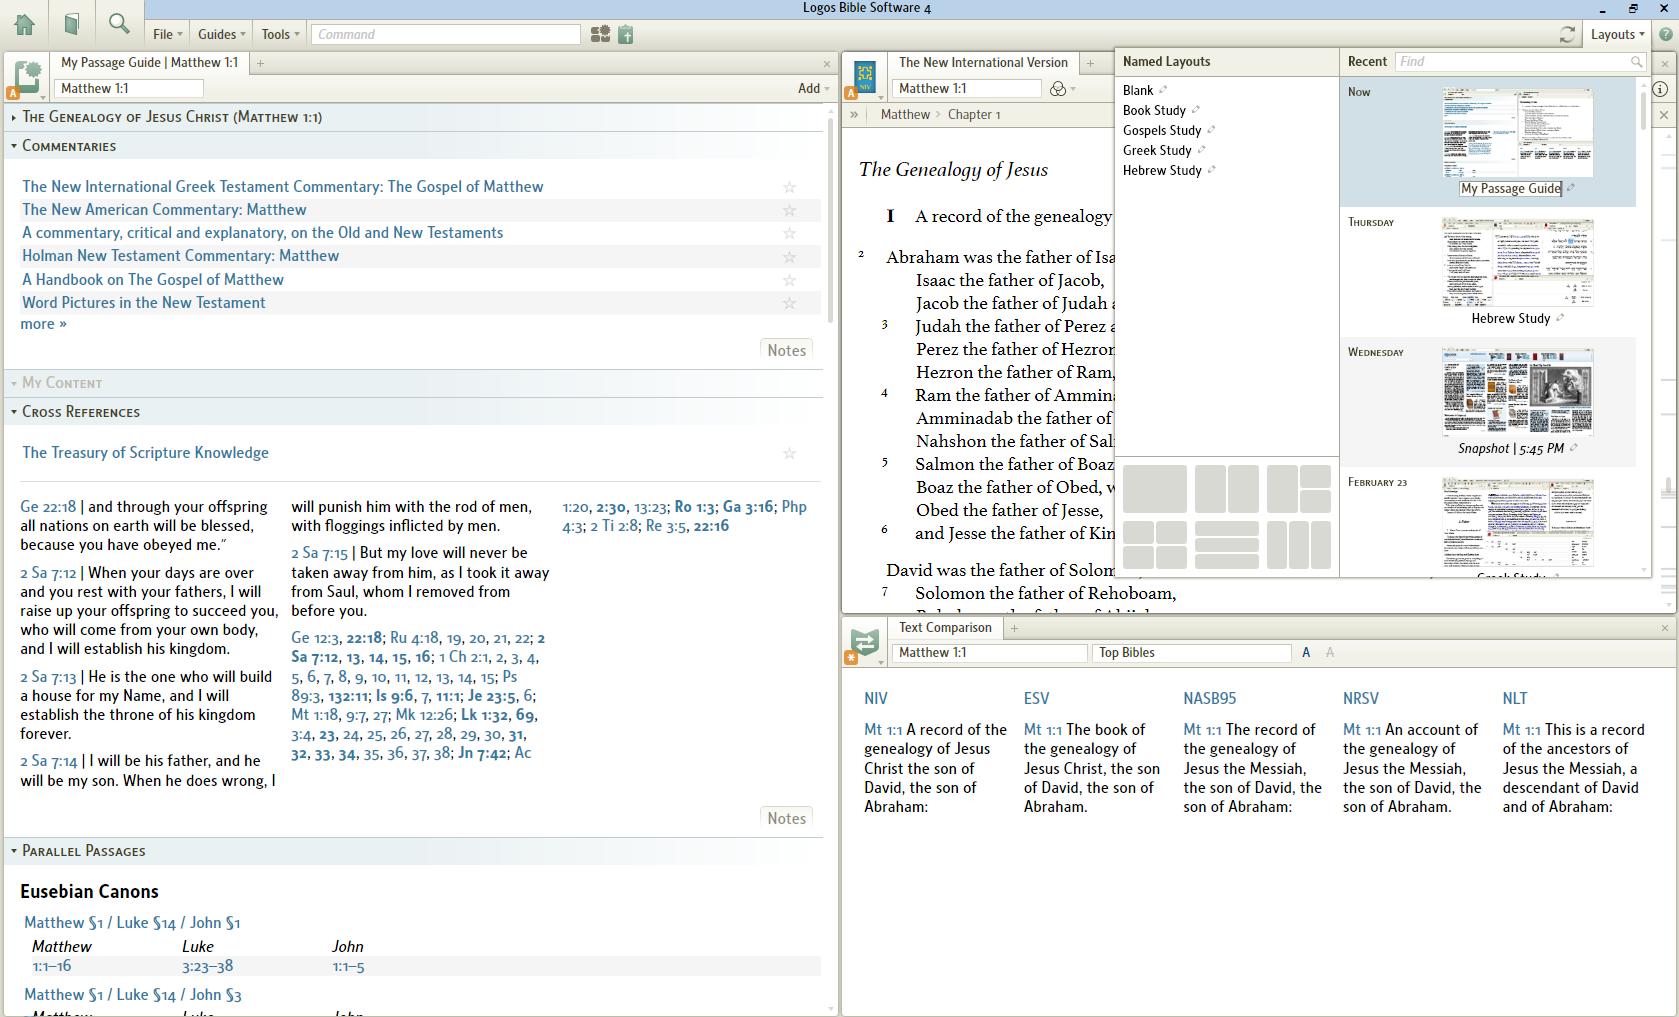1679x1017 pixels.
Task: Click rename pencil beside Blank layout
Action: tap(1163, 90)
